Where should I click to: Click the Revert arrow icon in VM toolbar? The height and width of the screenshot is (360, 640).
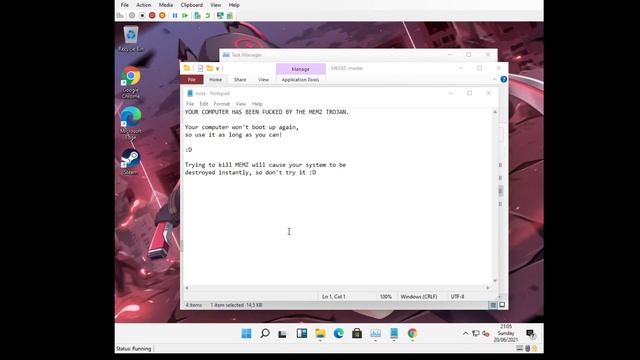click(208, 16)
